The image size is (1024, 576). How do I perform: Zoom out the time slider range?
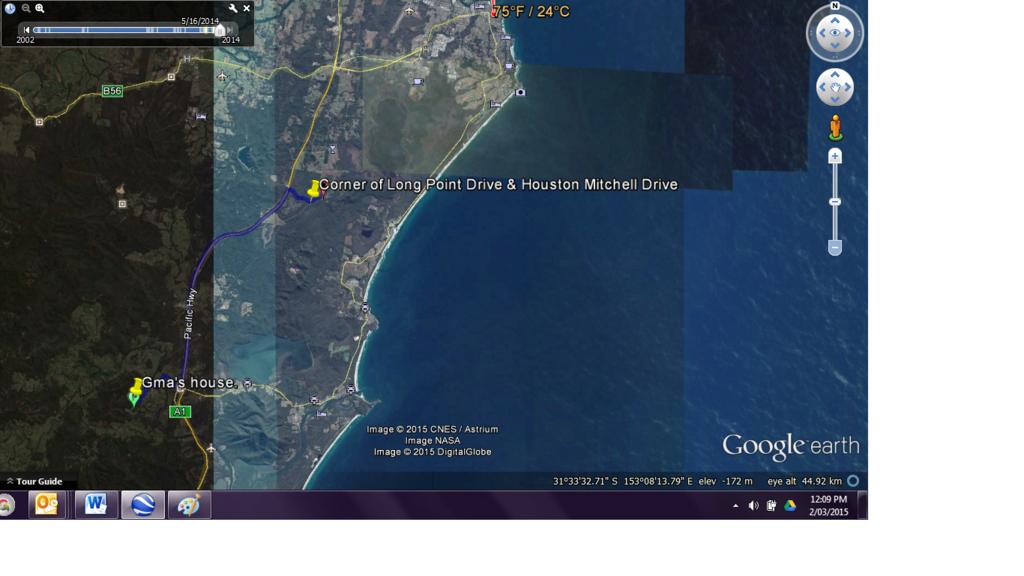pyautogui.click(x=26, y=8)
